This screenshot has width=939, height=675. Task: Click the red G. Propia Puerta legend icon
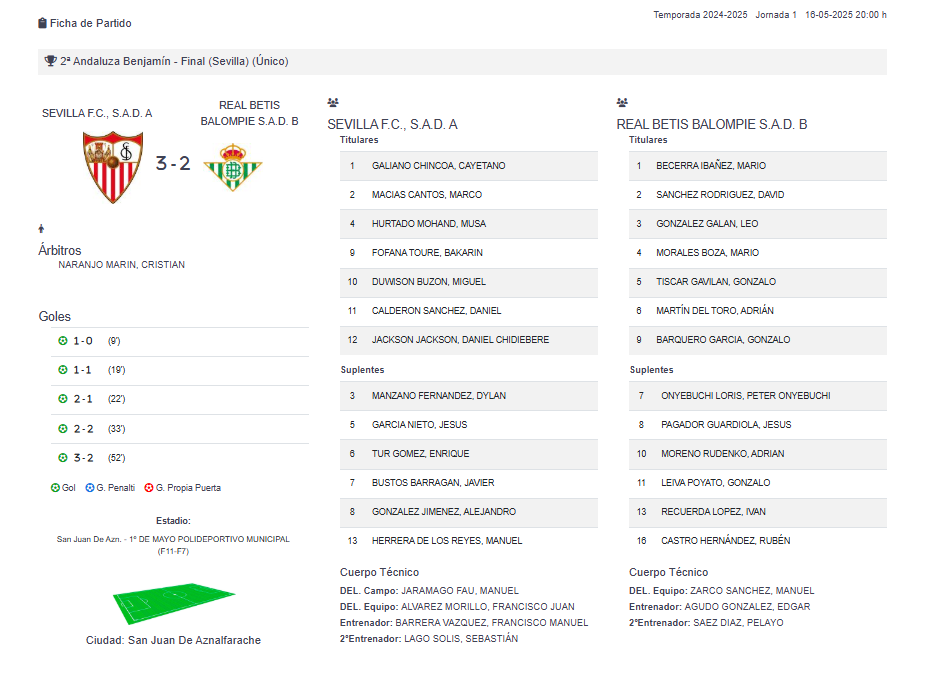coord(149,488)
